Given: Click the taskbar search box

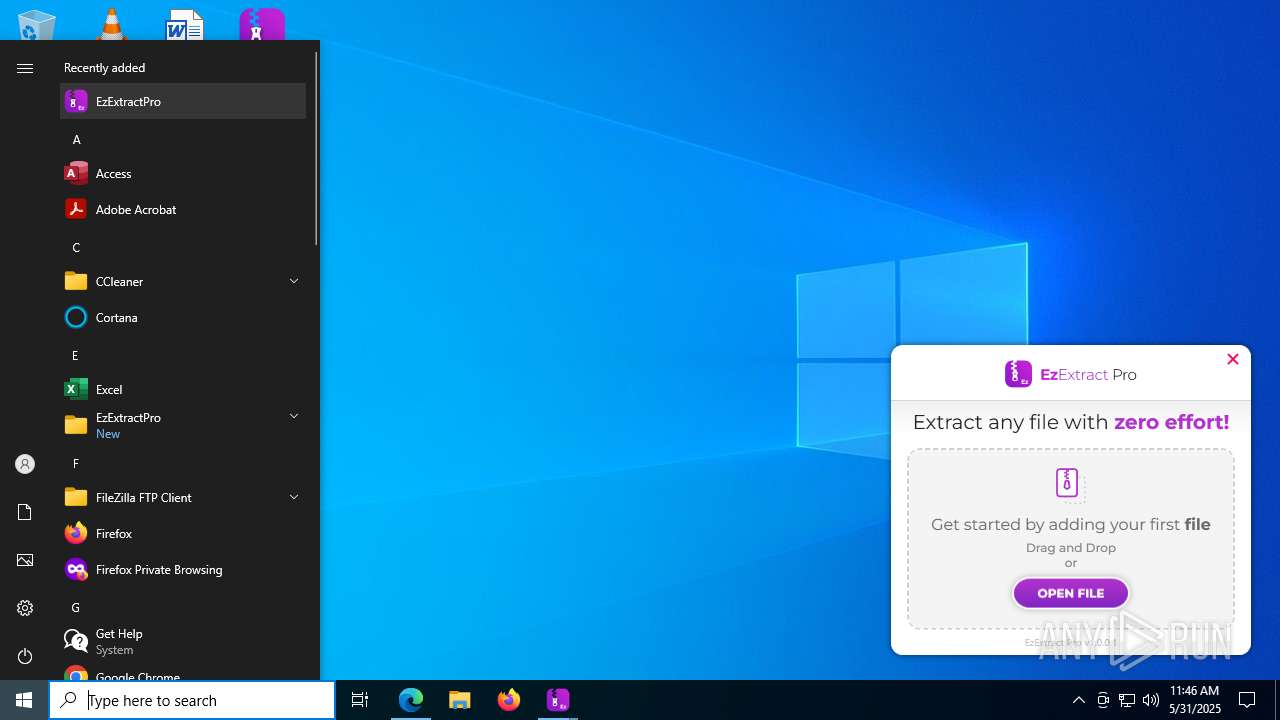Looking at the screenshot, I should coord(192,700).
